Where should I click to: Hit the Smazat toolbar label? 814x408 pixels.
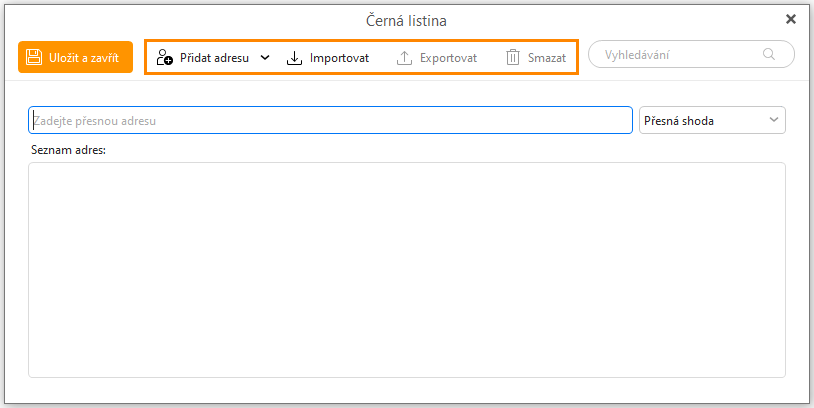click(547, 58)
